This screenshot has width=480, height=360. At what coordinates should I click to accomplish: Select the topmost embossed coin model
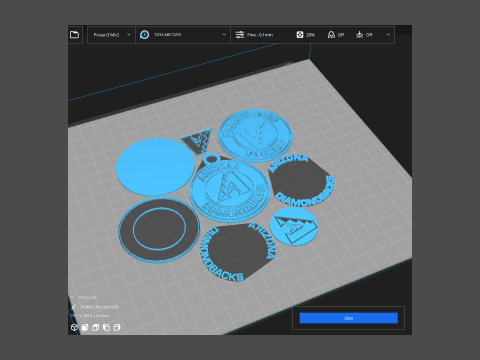255,135
